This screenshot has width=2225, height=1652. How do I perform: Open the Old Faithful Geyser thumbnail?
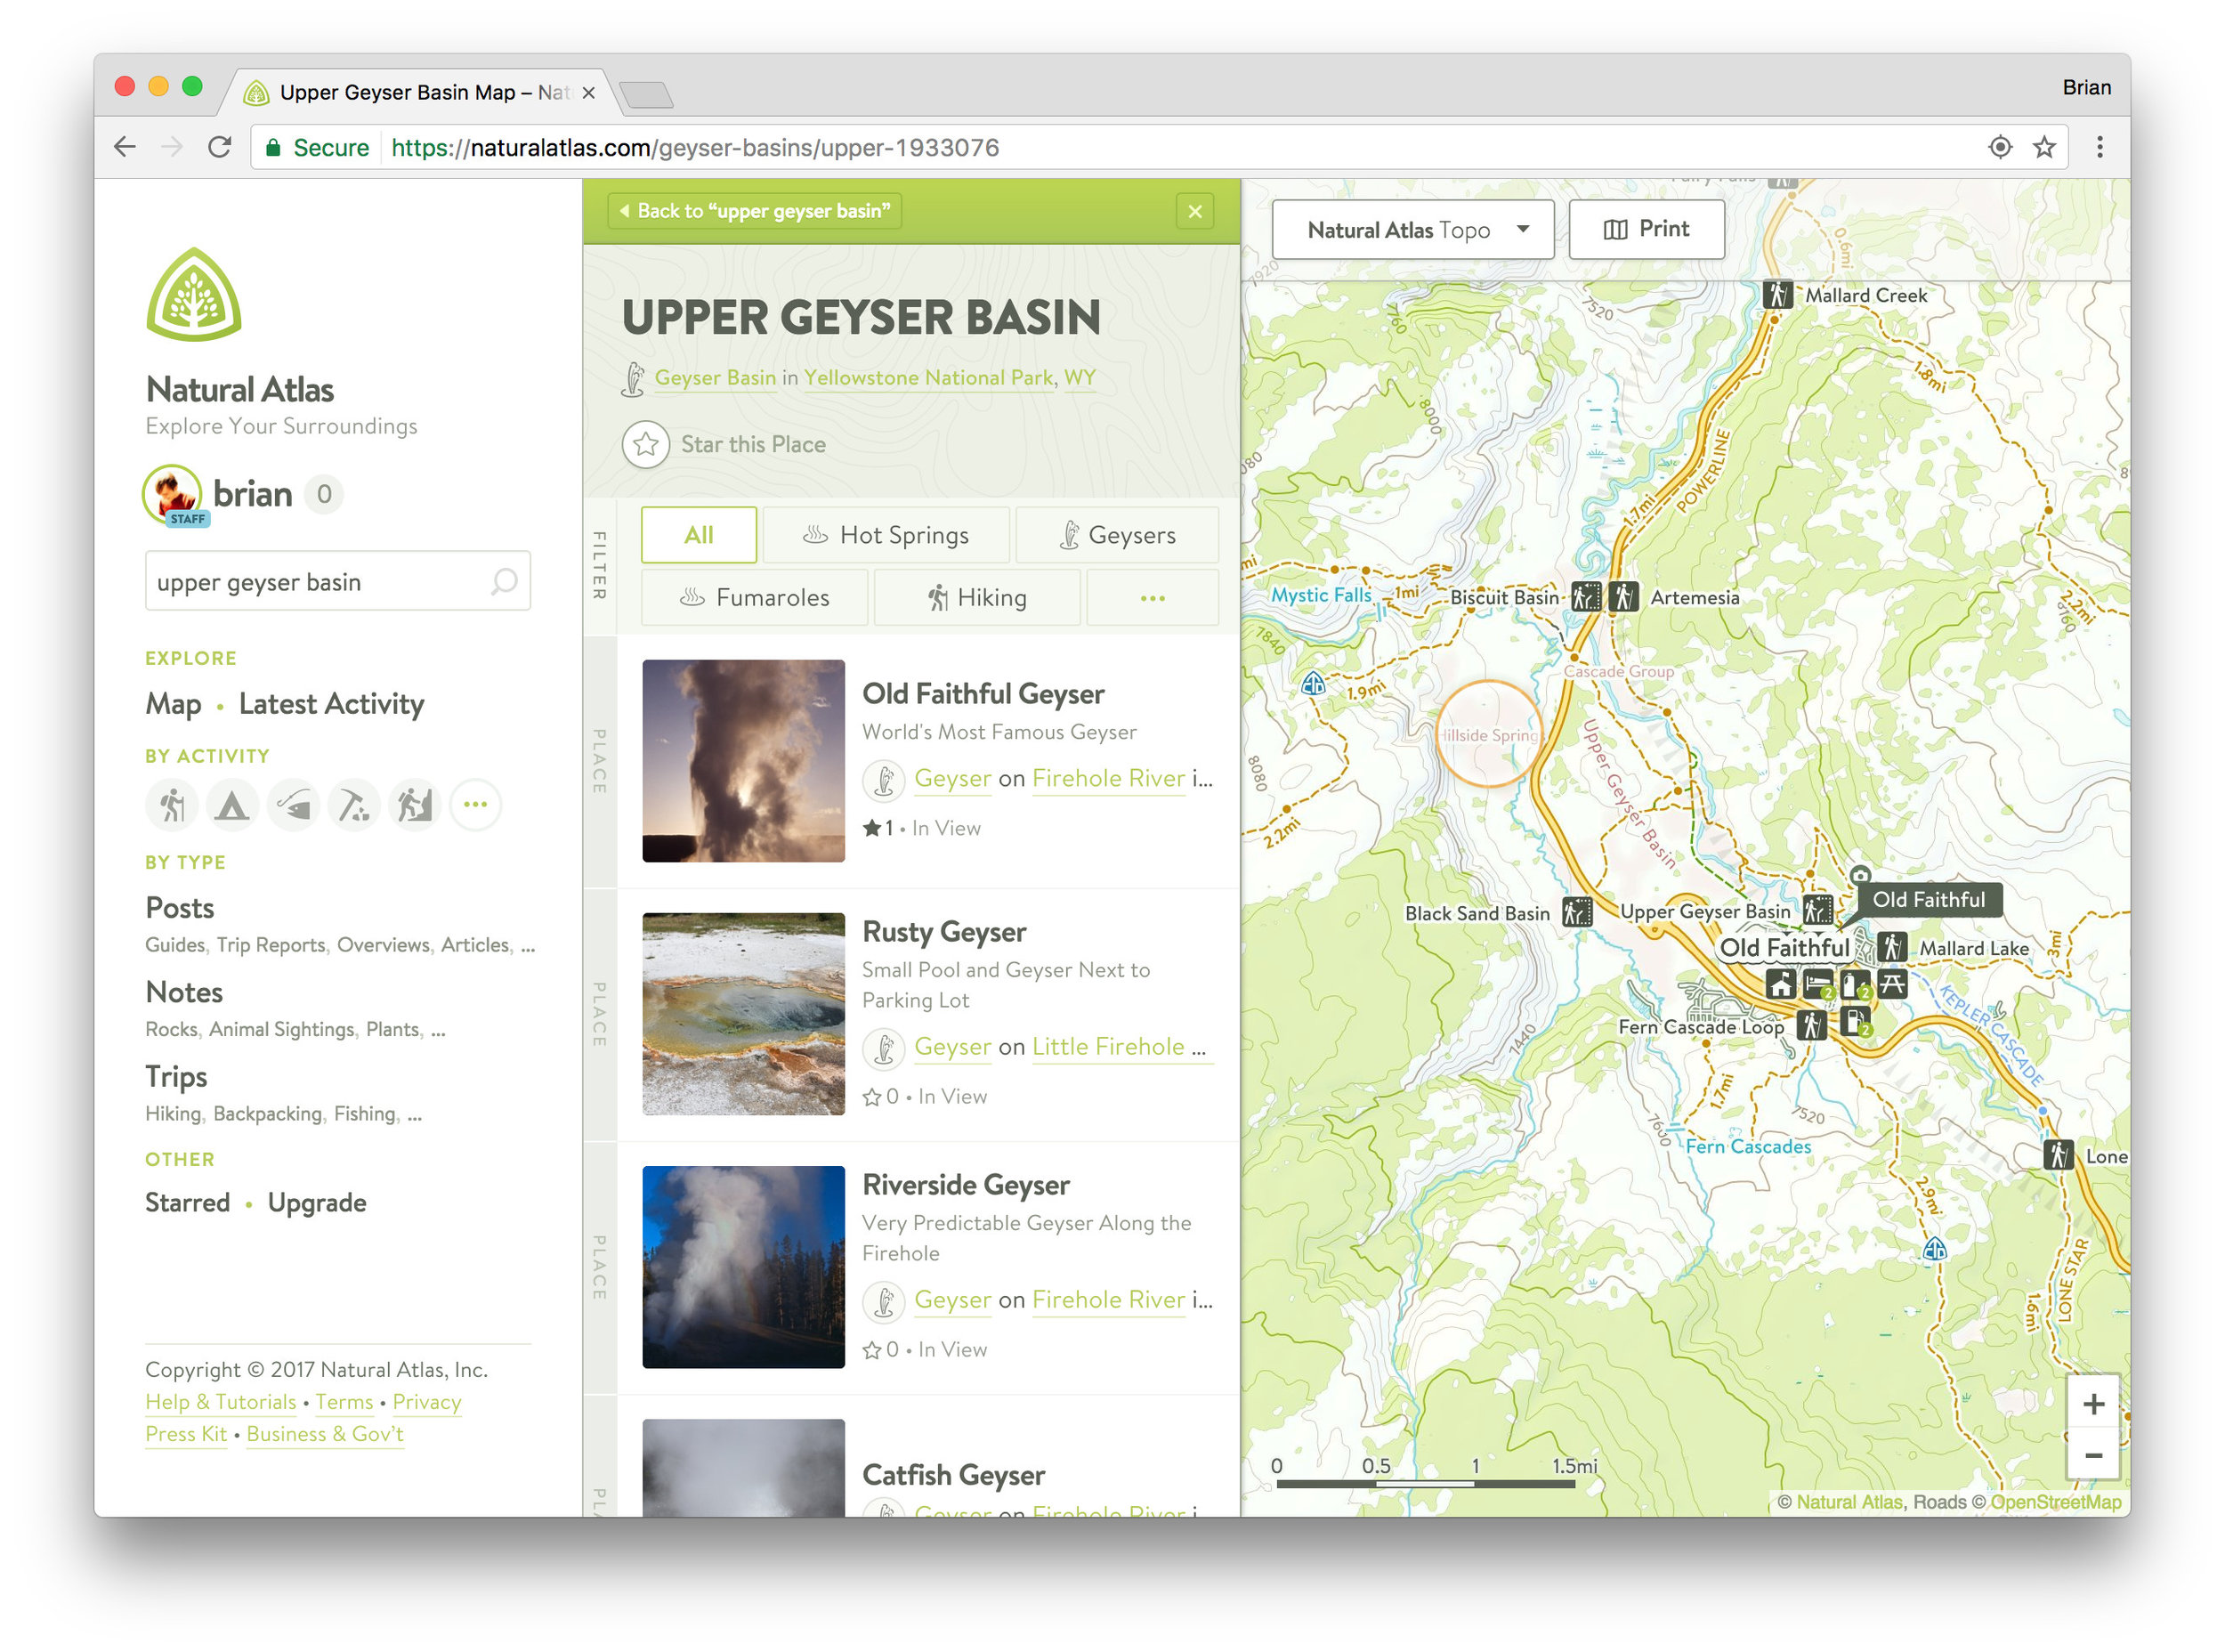point(744,762)
